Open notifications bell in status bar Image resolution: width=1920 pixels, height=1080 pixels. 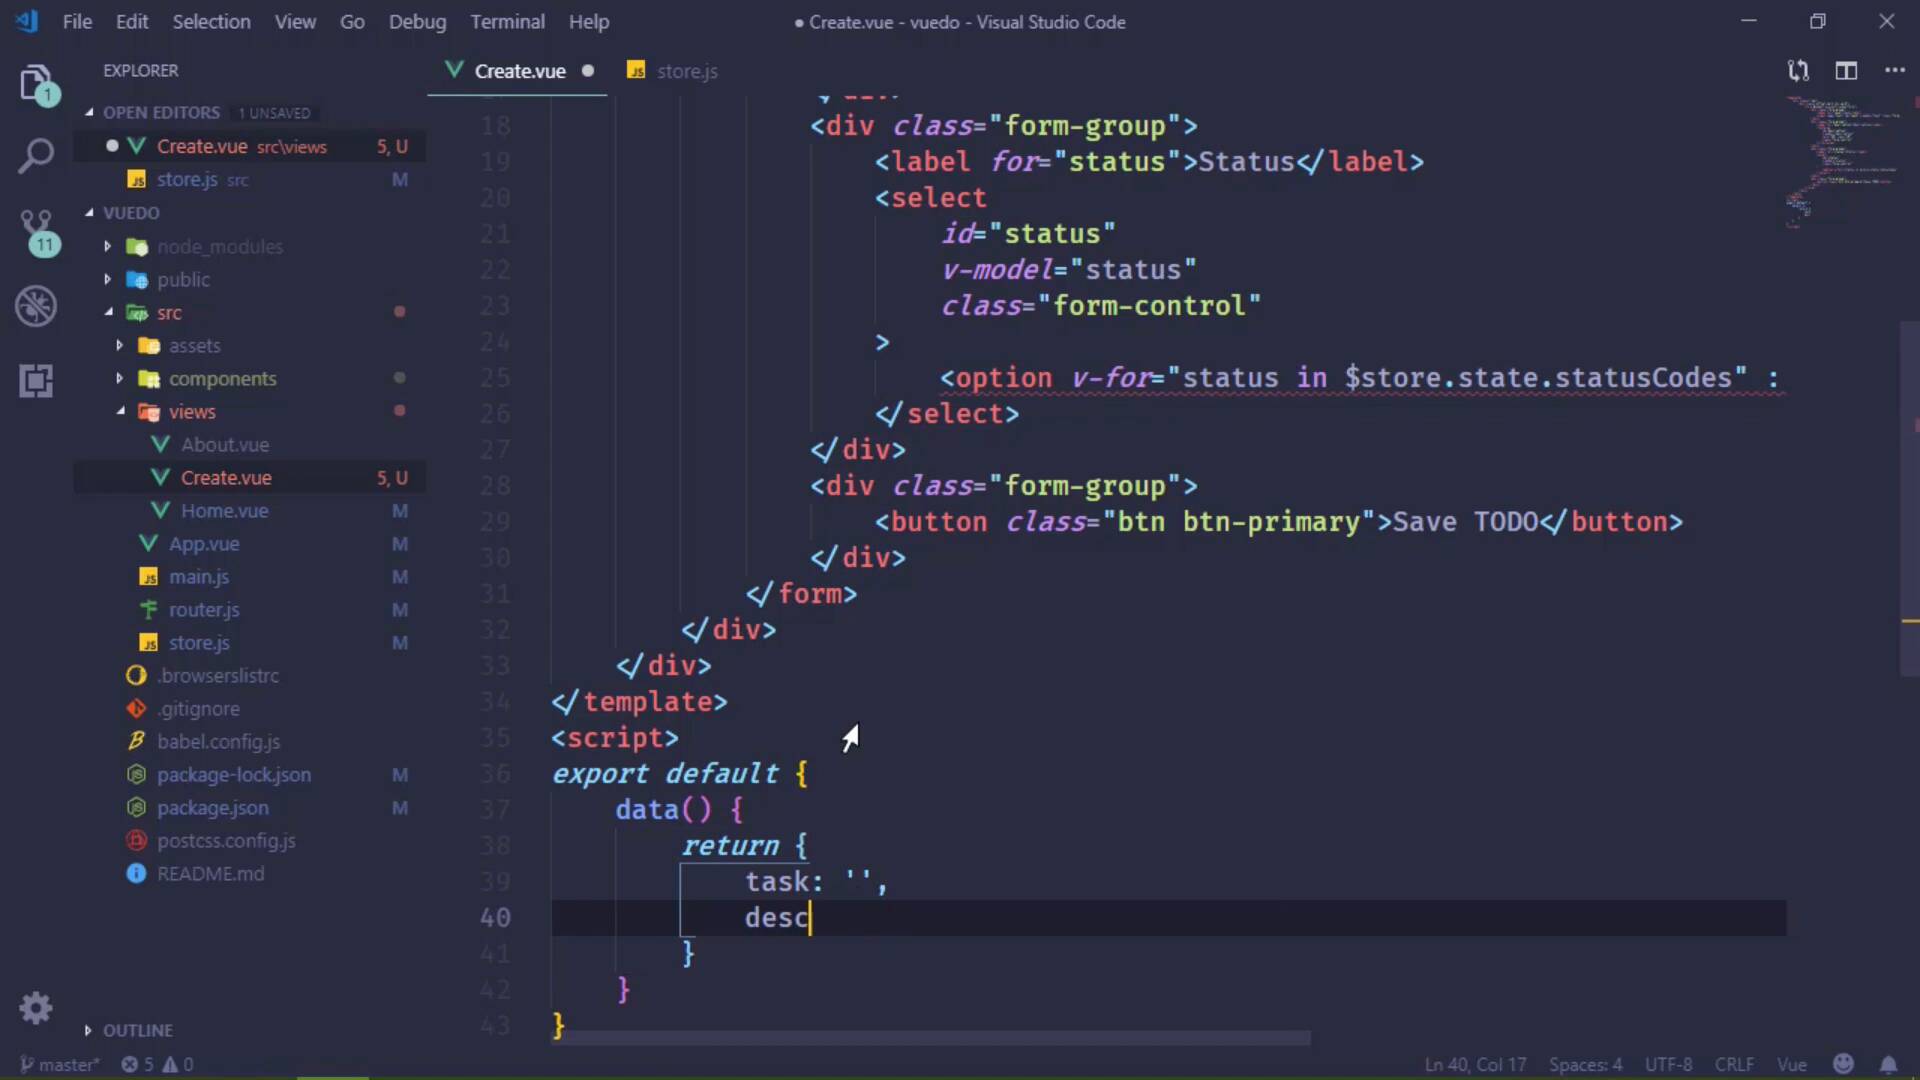coord(1888,1064)
